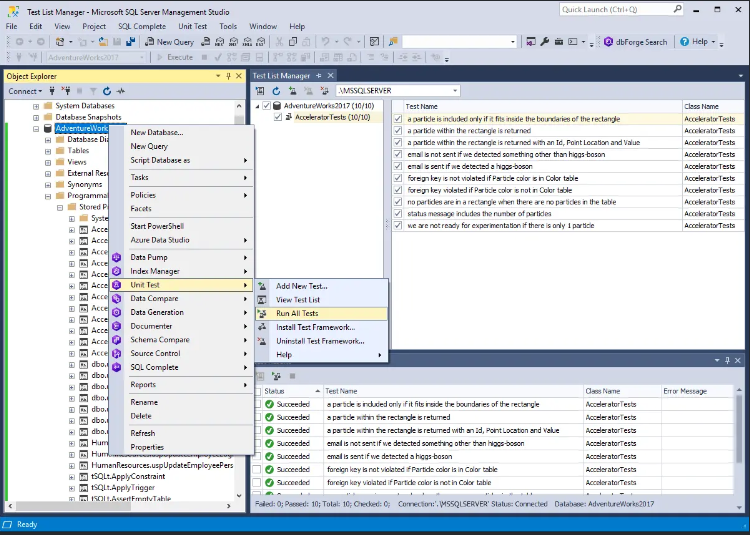Toggle AdventureWorks2017 (10/10) checkbox
The image size is (750, 535).
coord(267,106)
